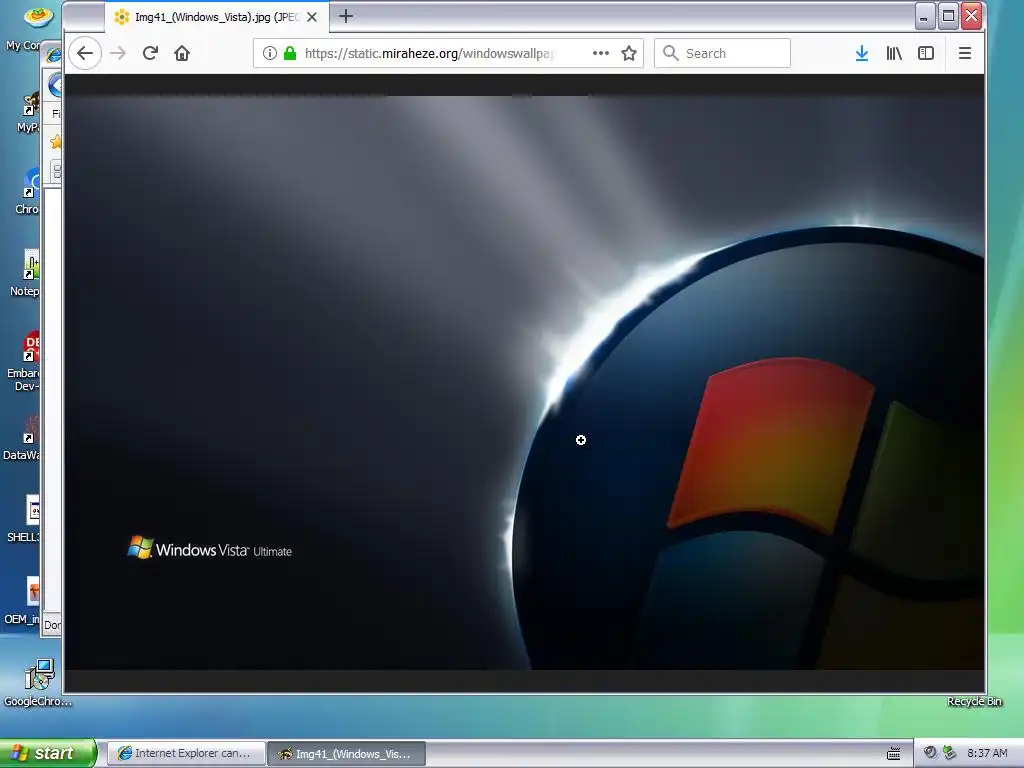
Task: Bookmark this page with the star icon
Action: coord(629,53)
